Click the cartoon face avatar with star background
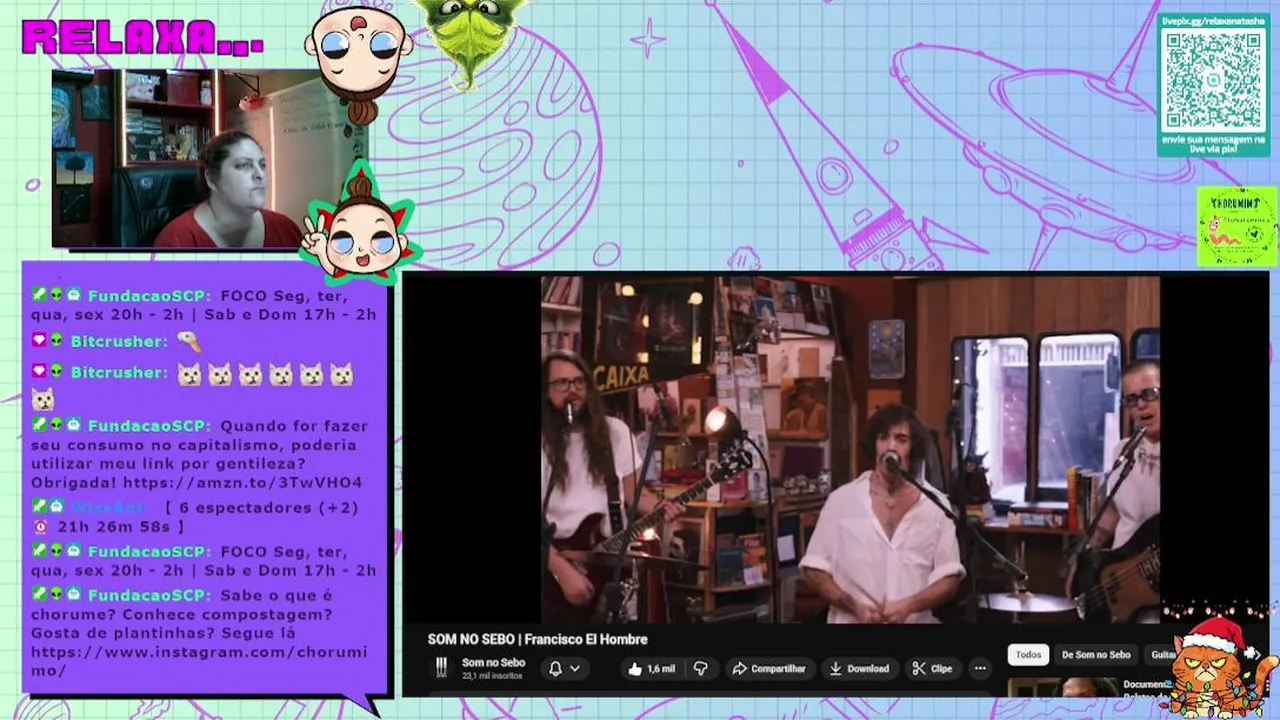Viewport: 1280px width, 720px height. (360, 226)
